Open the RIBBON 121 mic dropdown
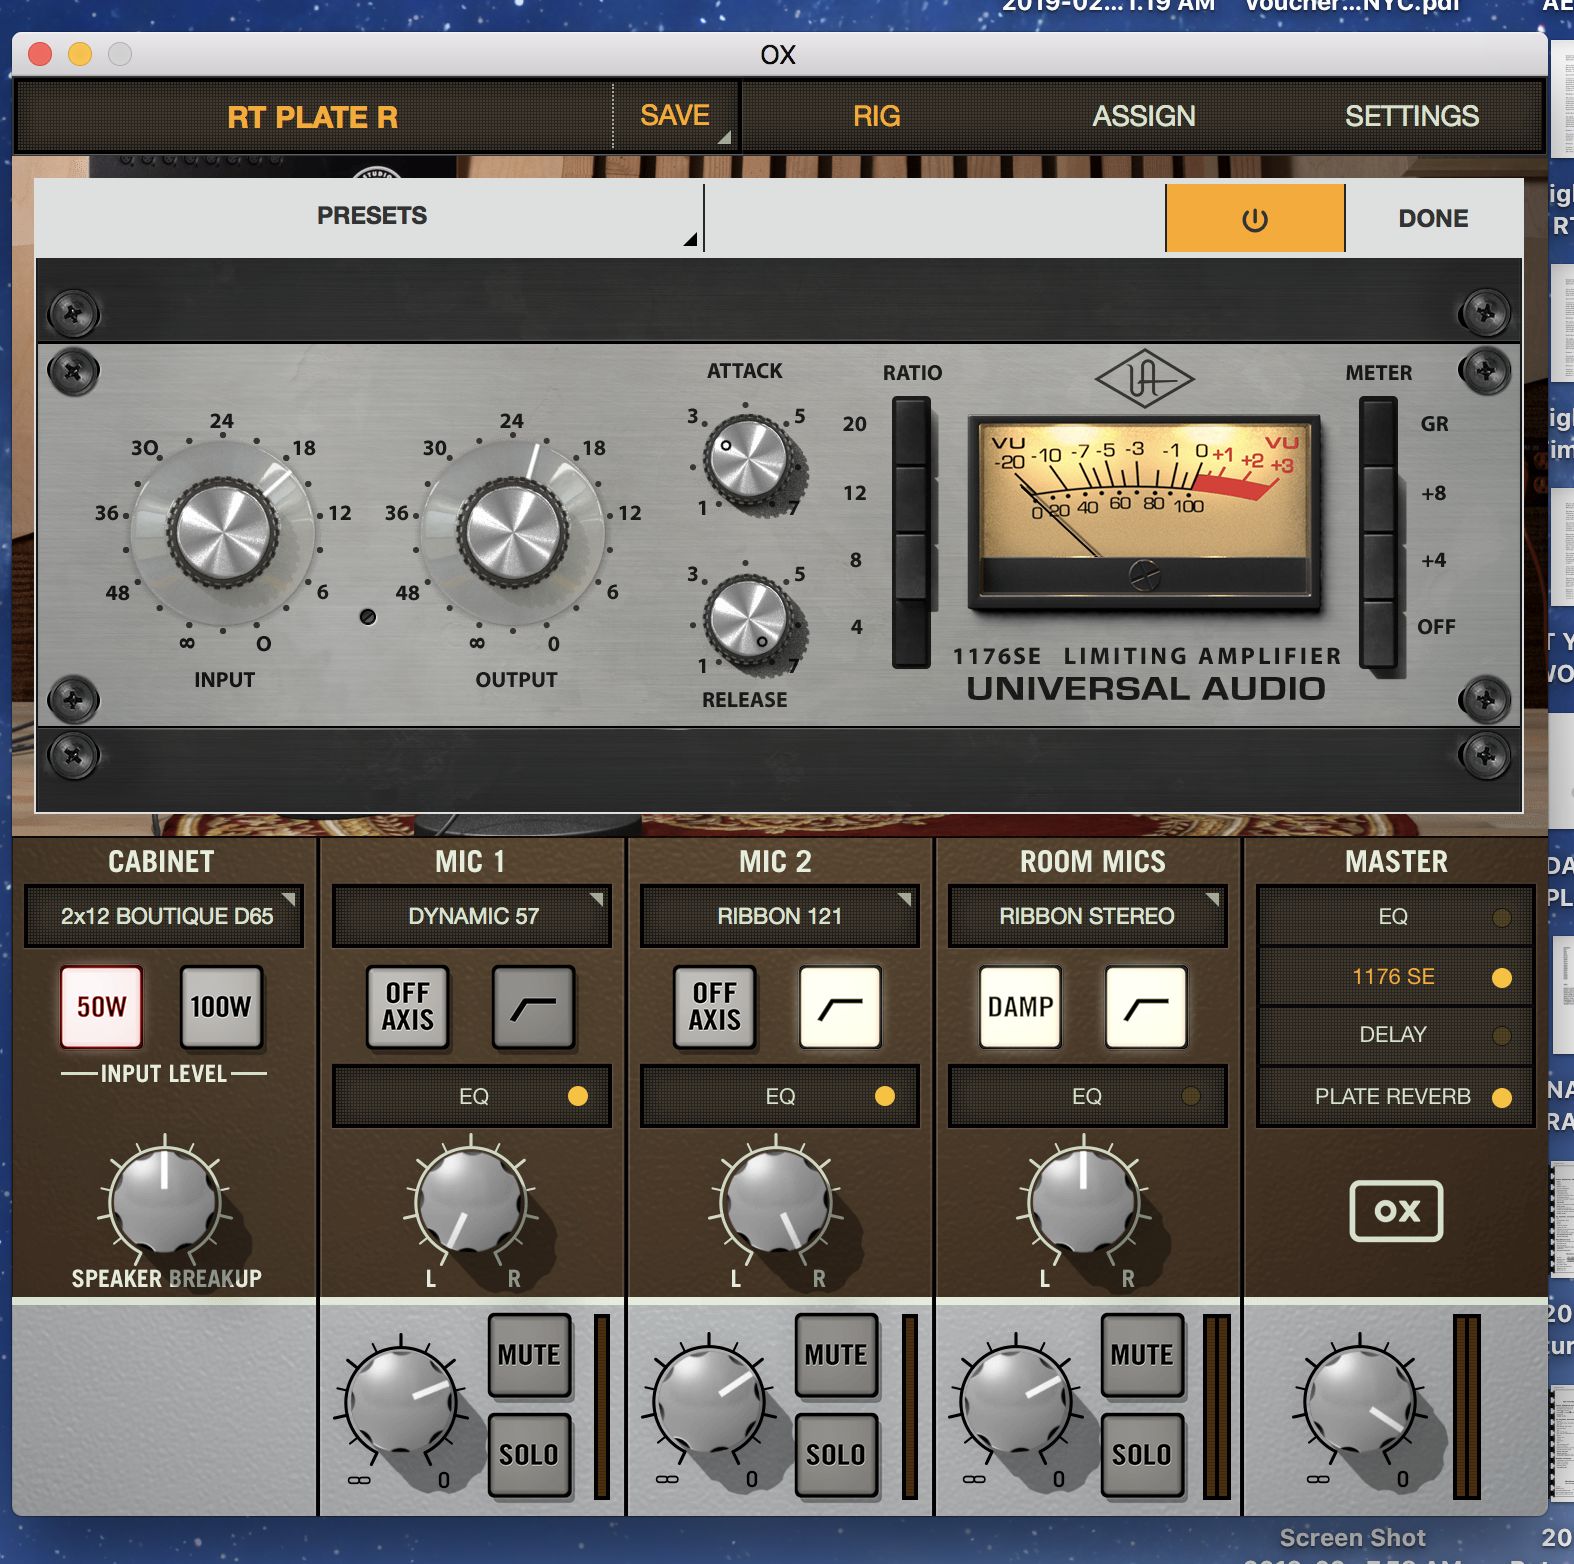Screen dimensions: 1574x1564 click(779, 916)
